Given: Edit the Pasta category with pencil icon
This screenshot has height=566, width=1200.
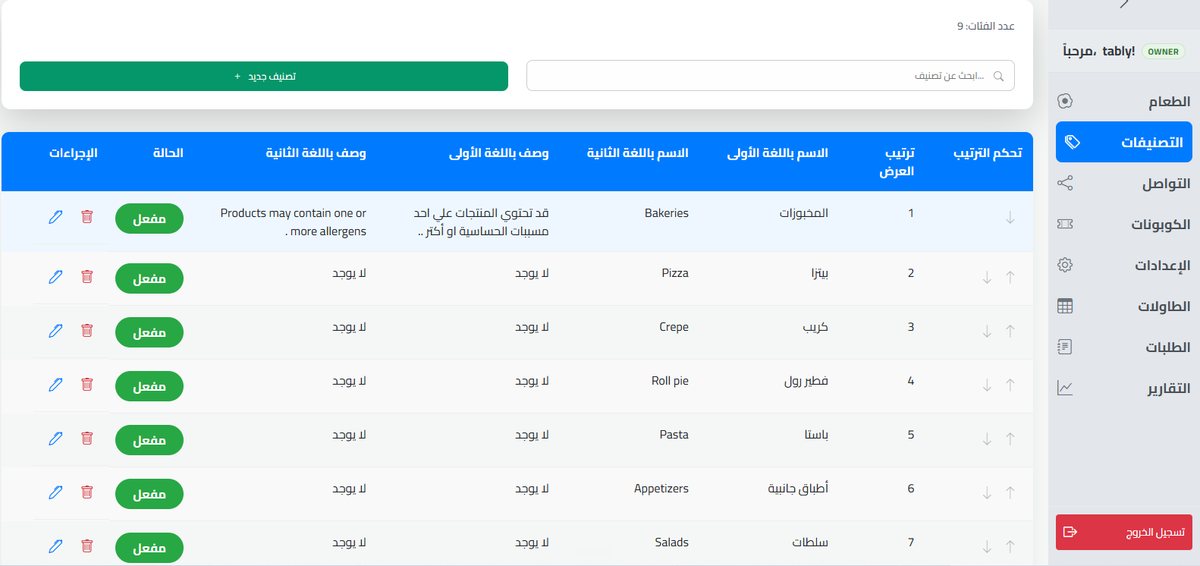Looking at the screenshot, I should click(55, 439).
